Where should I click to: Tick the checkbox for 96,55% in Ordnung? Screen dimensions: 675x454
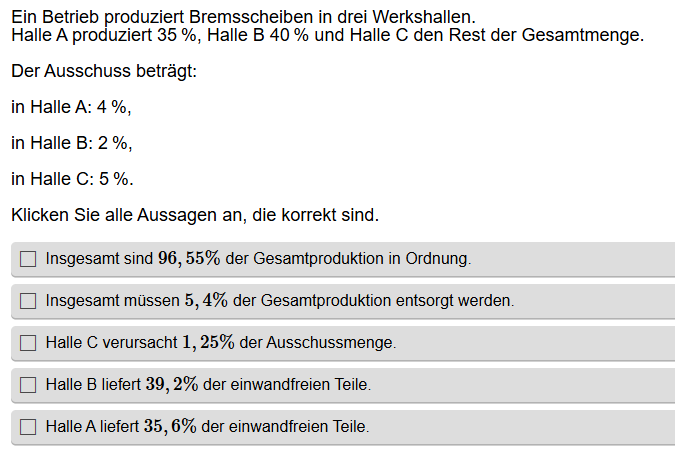(28, 259)
